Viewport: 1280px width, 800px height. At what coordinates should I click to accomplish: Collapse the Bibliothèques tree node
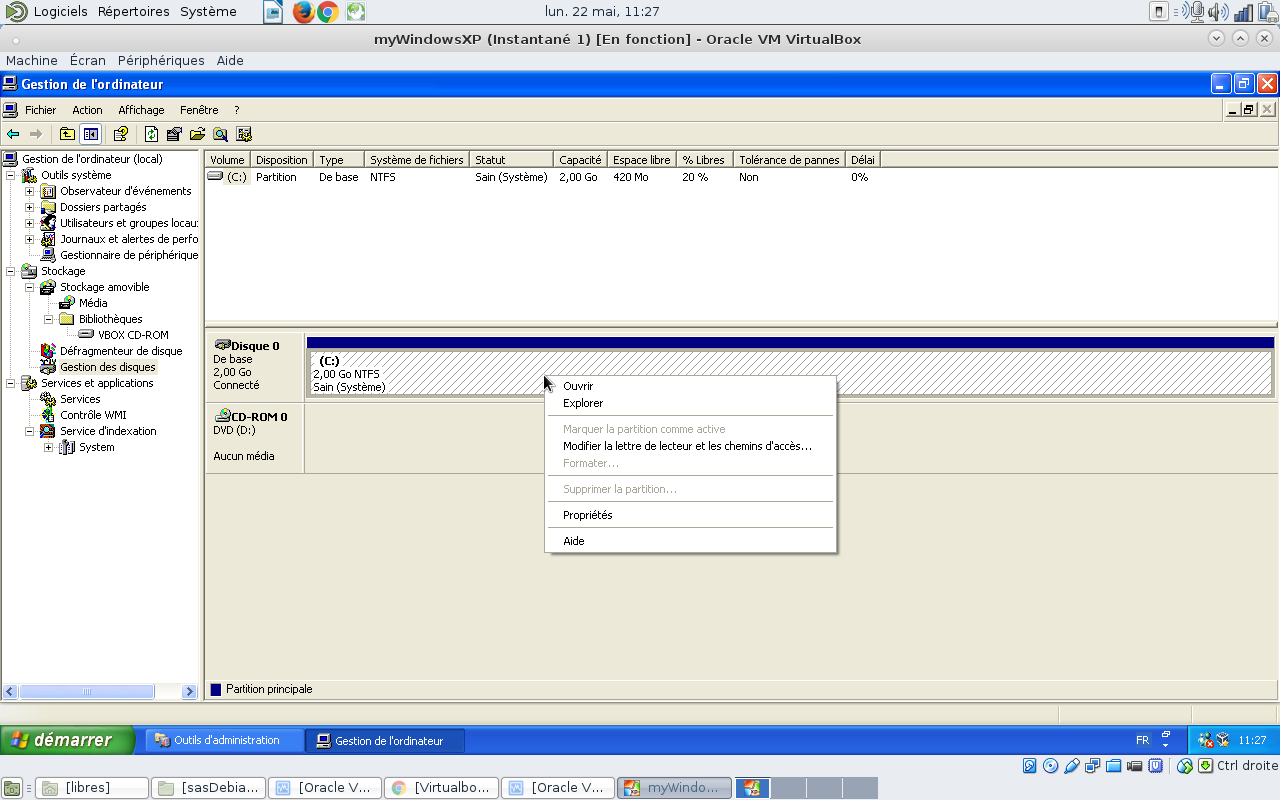(x=49, y=319)
